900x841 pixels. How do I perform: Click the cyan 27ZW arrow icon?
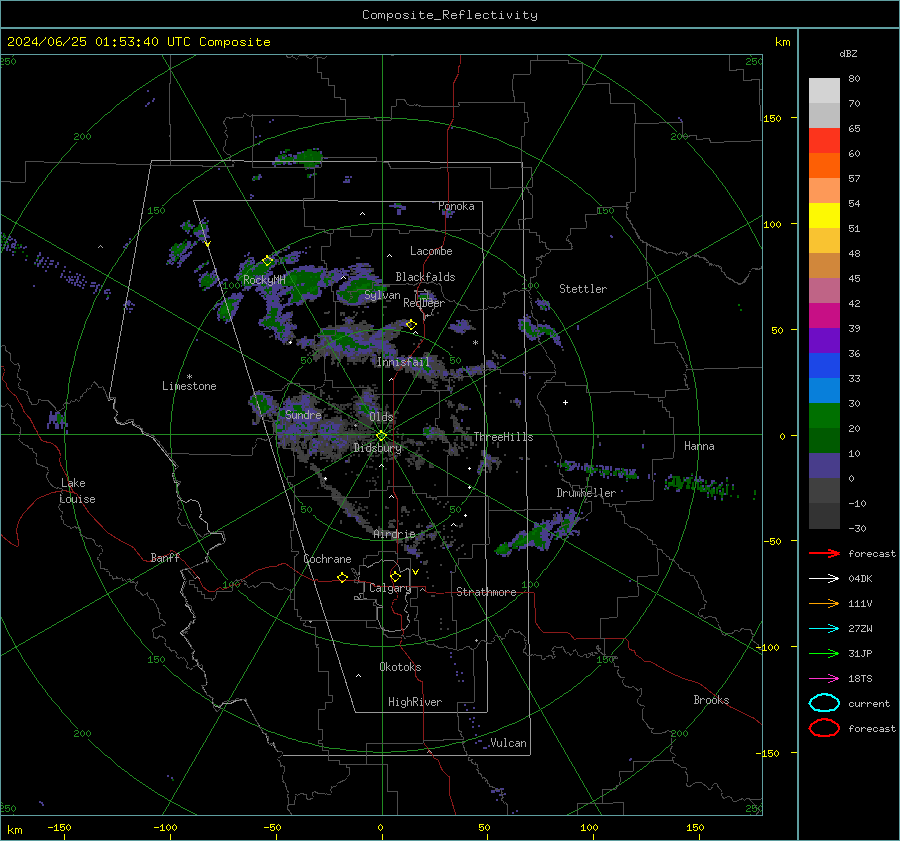[824, 629]
